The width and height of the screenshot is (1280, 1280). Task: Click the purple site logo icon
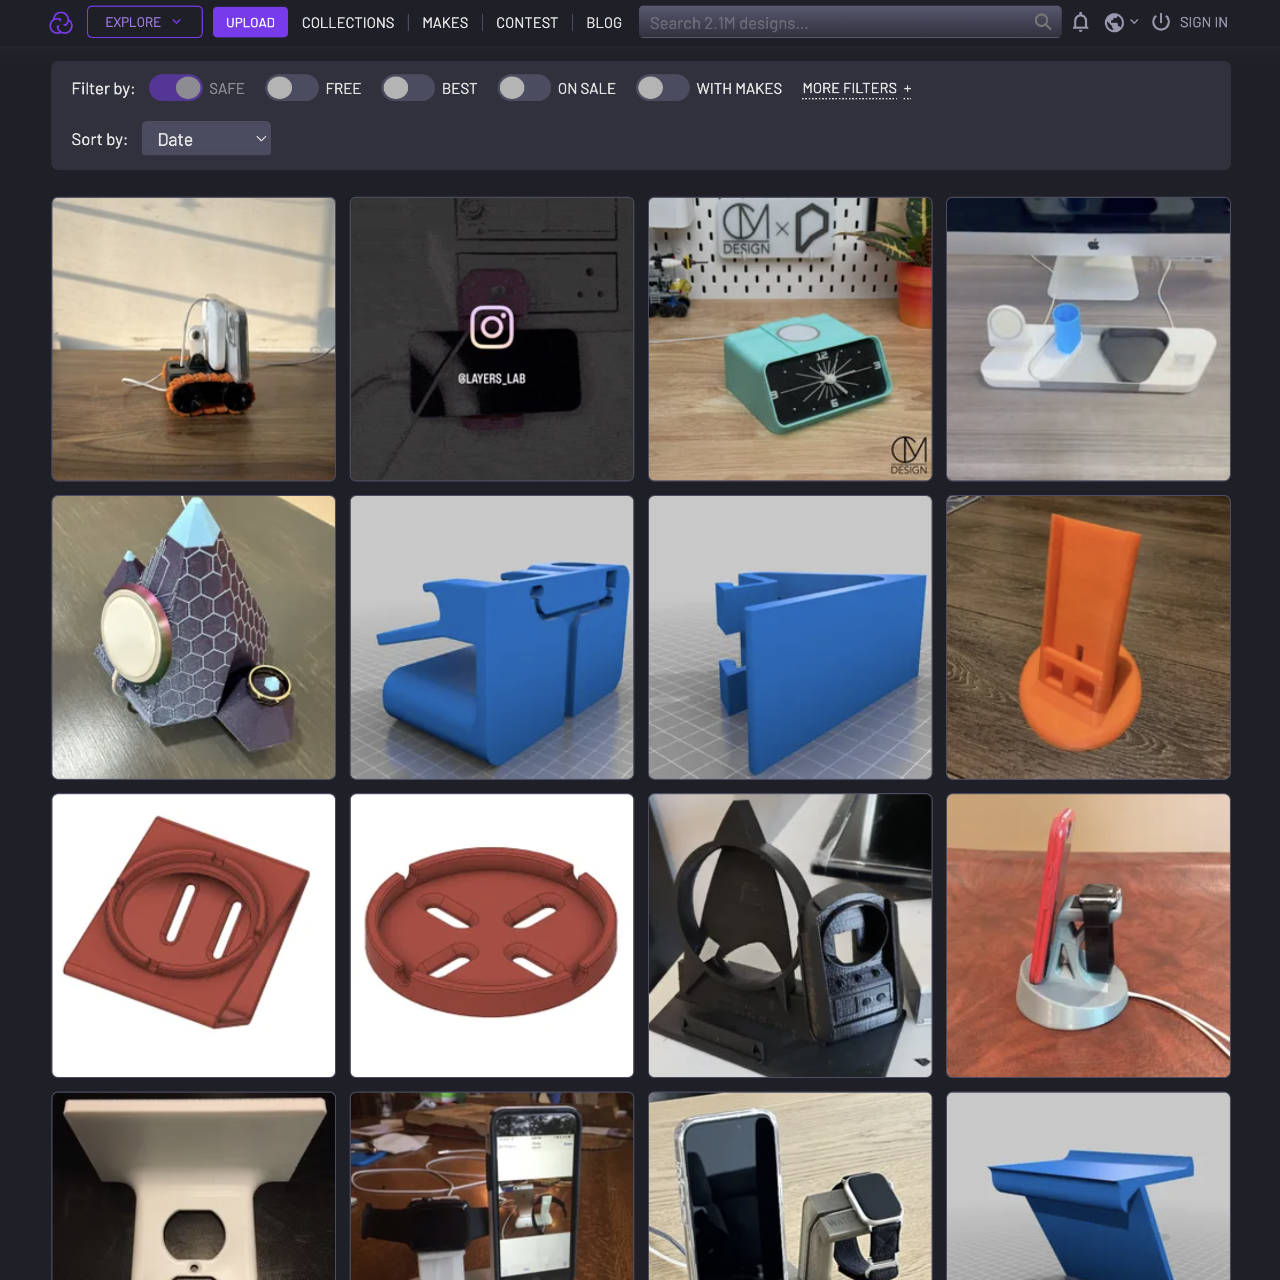pyautogui.click(x=61, y=22)
